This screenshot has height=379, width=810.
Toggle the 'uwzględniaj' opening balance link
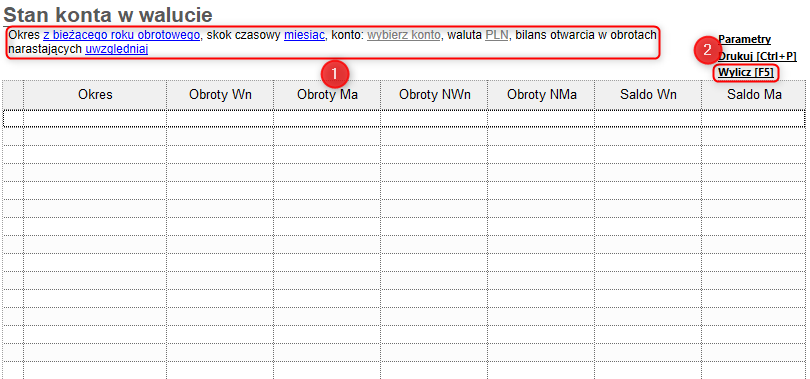pos(116,50)
